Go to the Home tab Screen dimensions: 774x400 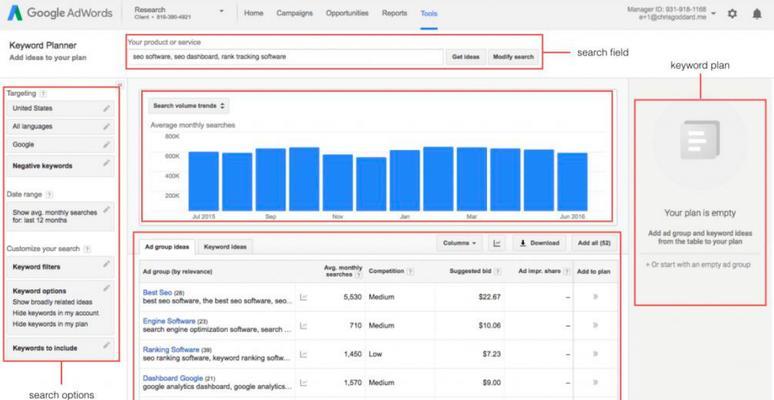click(x=254, y=13)
